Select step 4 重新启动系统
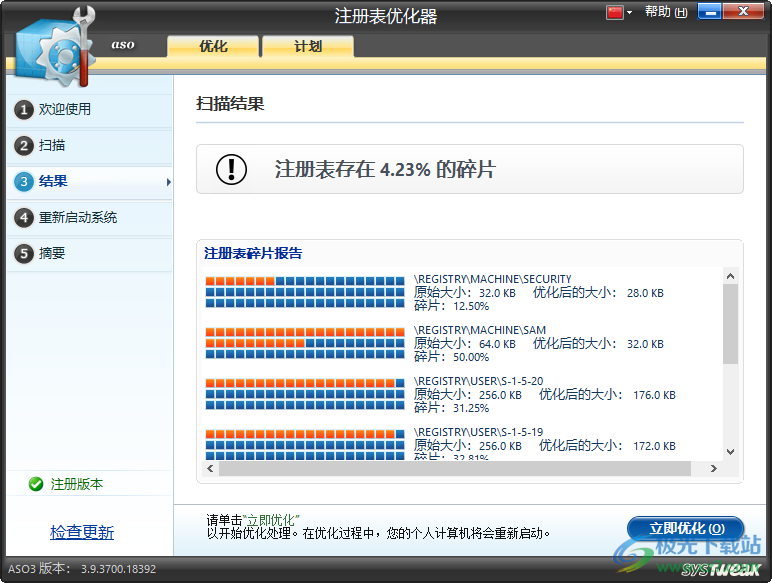Screen dimensions: 772x583 (x=90, y=217)
